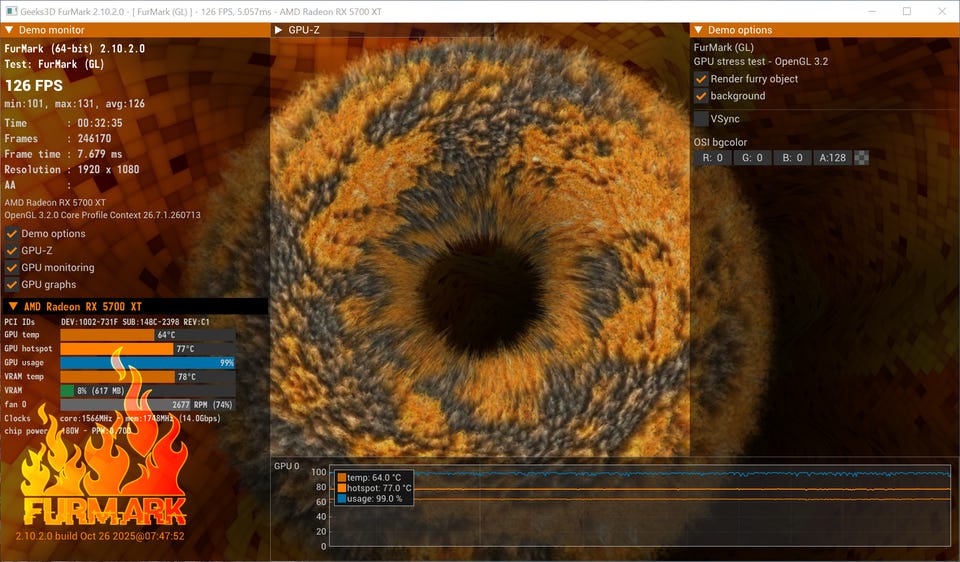Click the GPU 0 graph label
The width and height of the screenshot is (960, 562).
[287, 466]
